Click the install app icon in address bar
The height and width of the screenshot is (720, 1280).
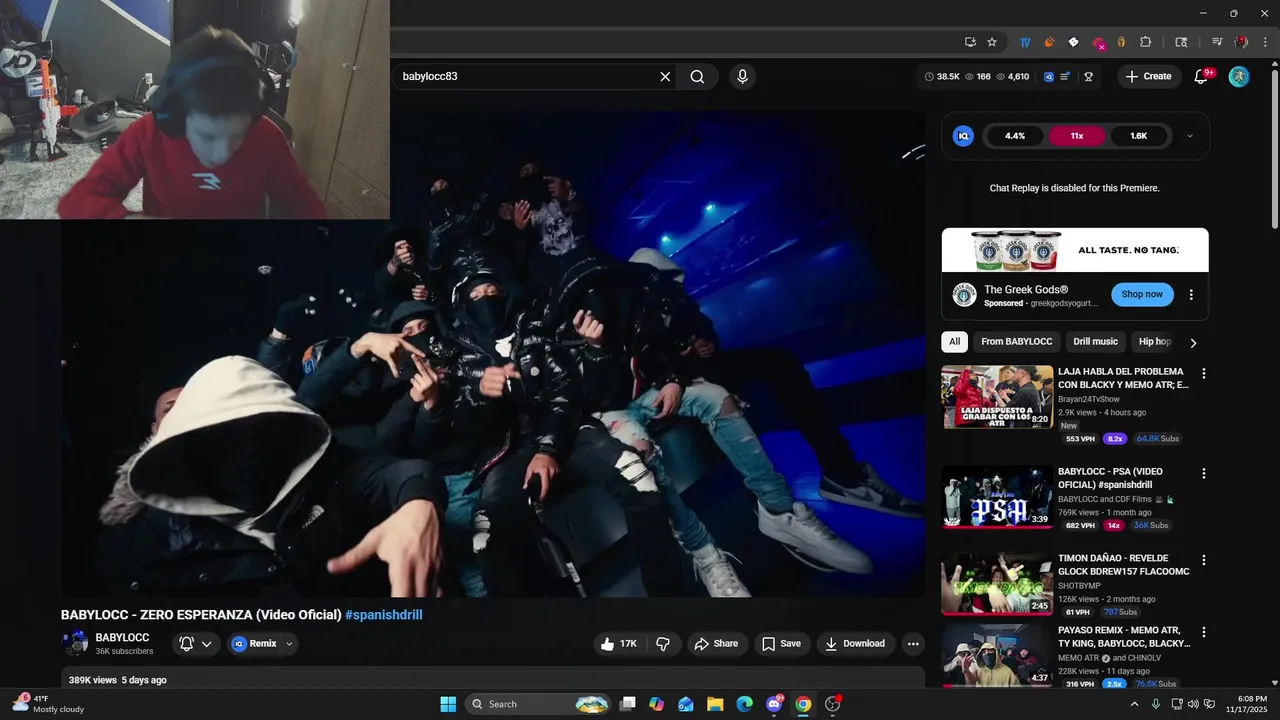[970, 42]
